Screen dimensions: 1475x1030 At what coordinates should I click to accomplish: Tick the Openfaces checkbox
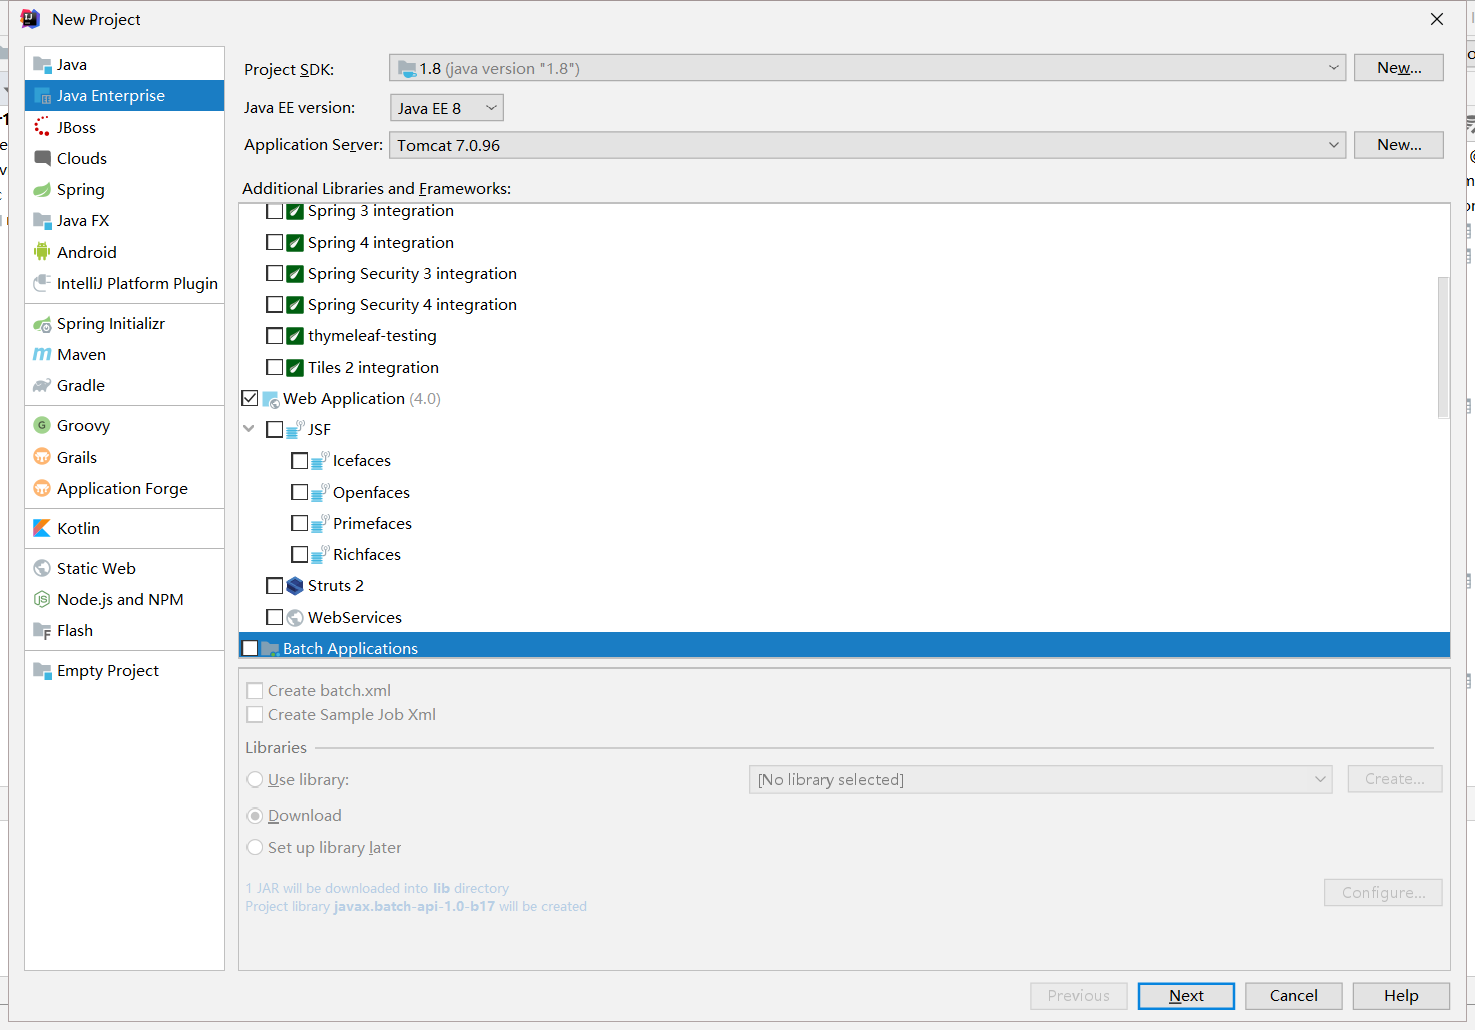[x=299, y=492]
